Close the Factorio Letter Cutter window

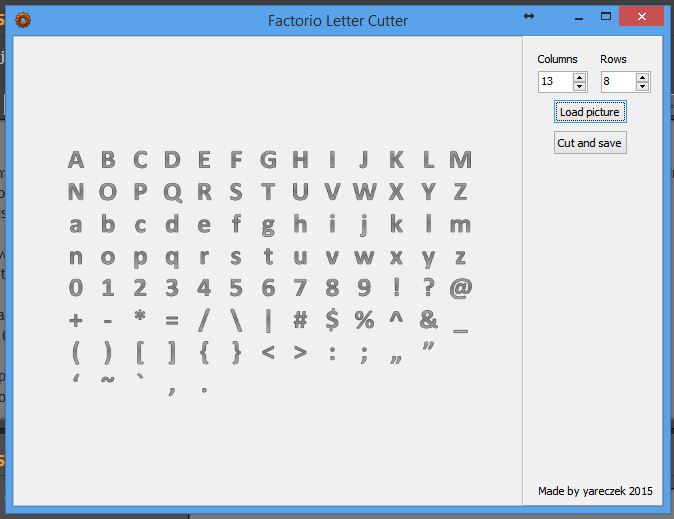coord(641,16)
